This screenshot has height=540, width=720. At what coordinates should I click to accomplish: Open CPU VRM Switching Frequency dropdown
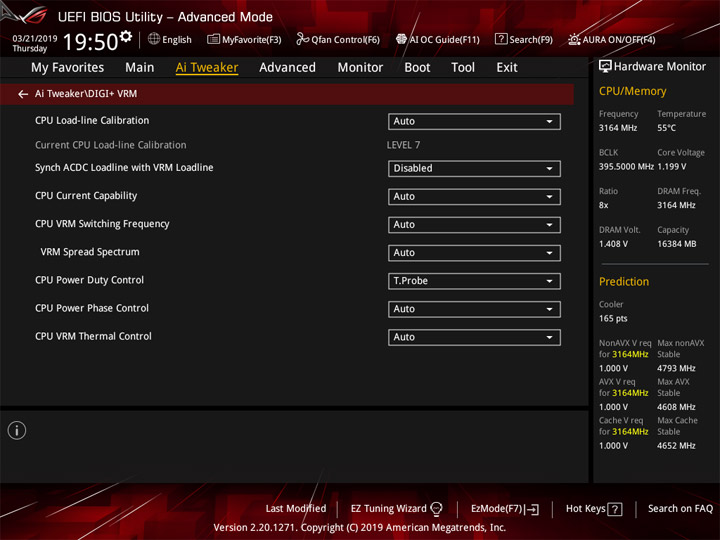(x=474, y=225)
